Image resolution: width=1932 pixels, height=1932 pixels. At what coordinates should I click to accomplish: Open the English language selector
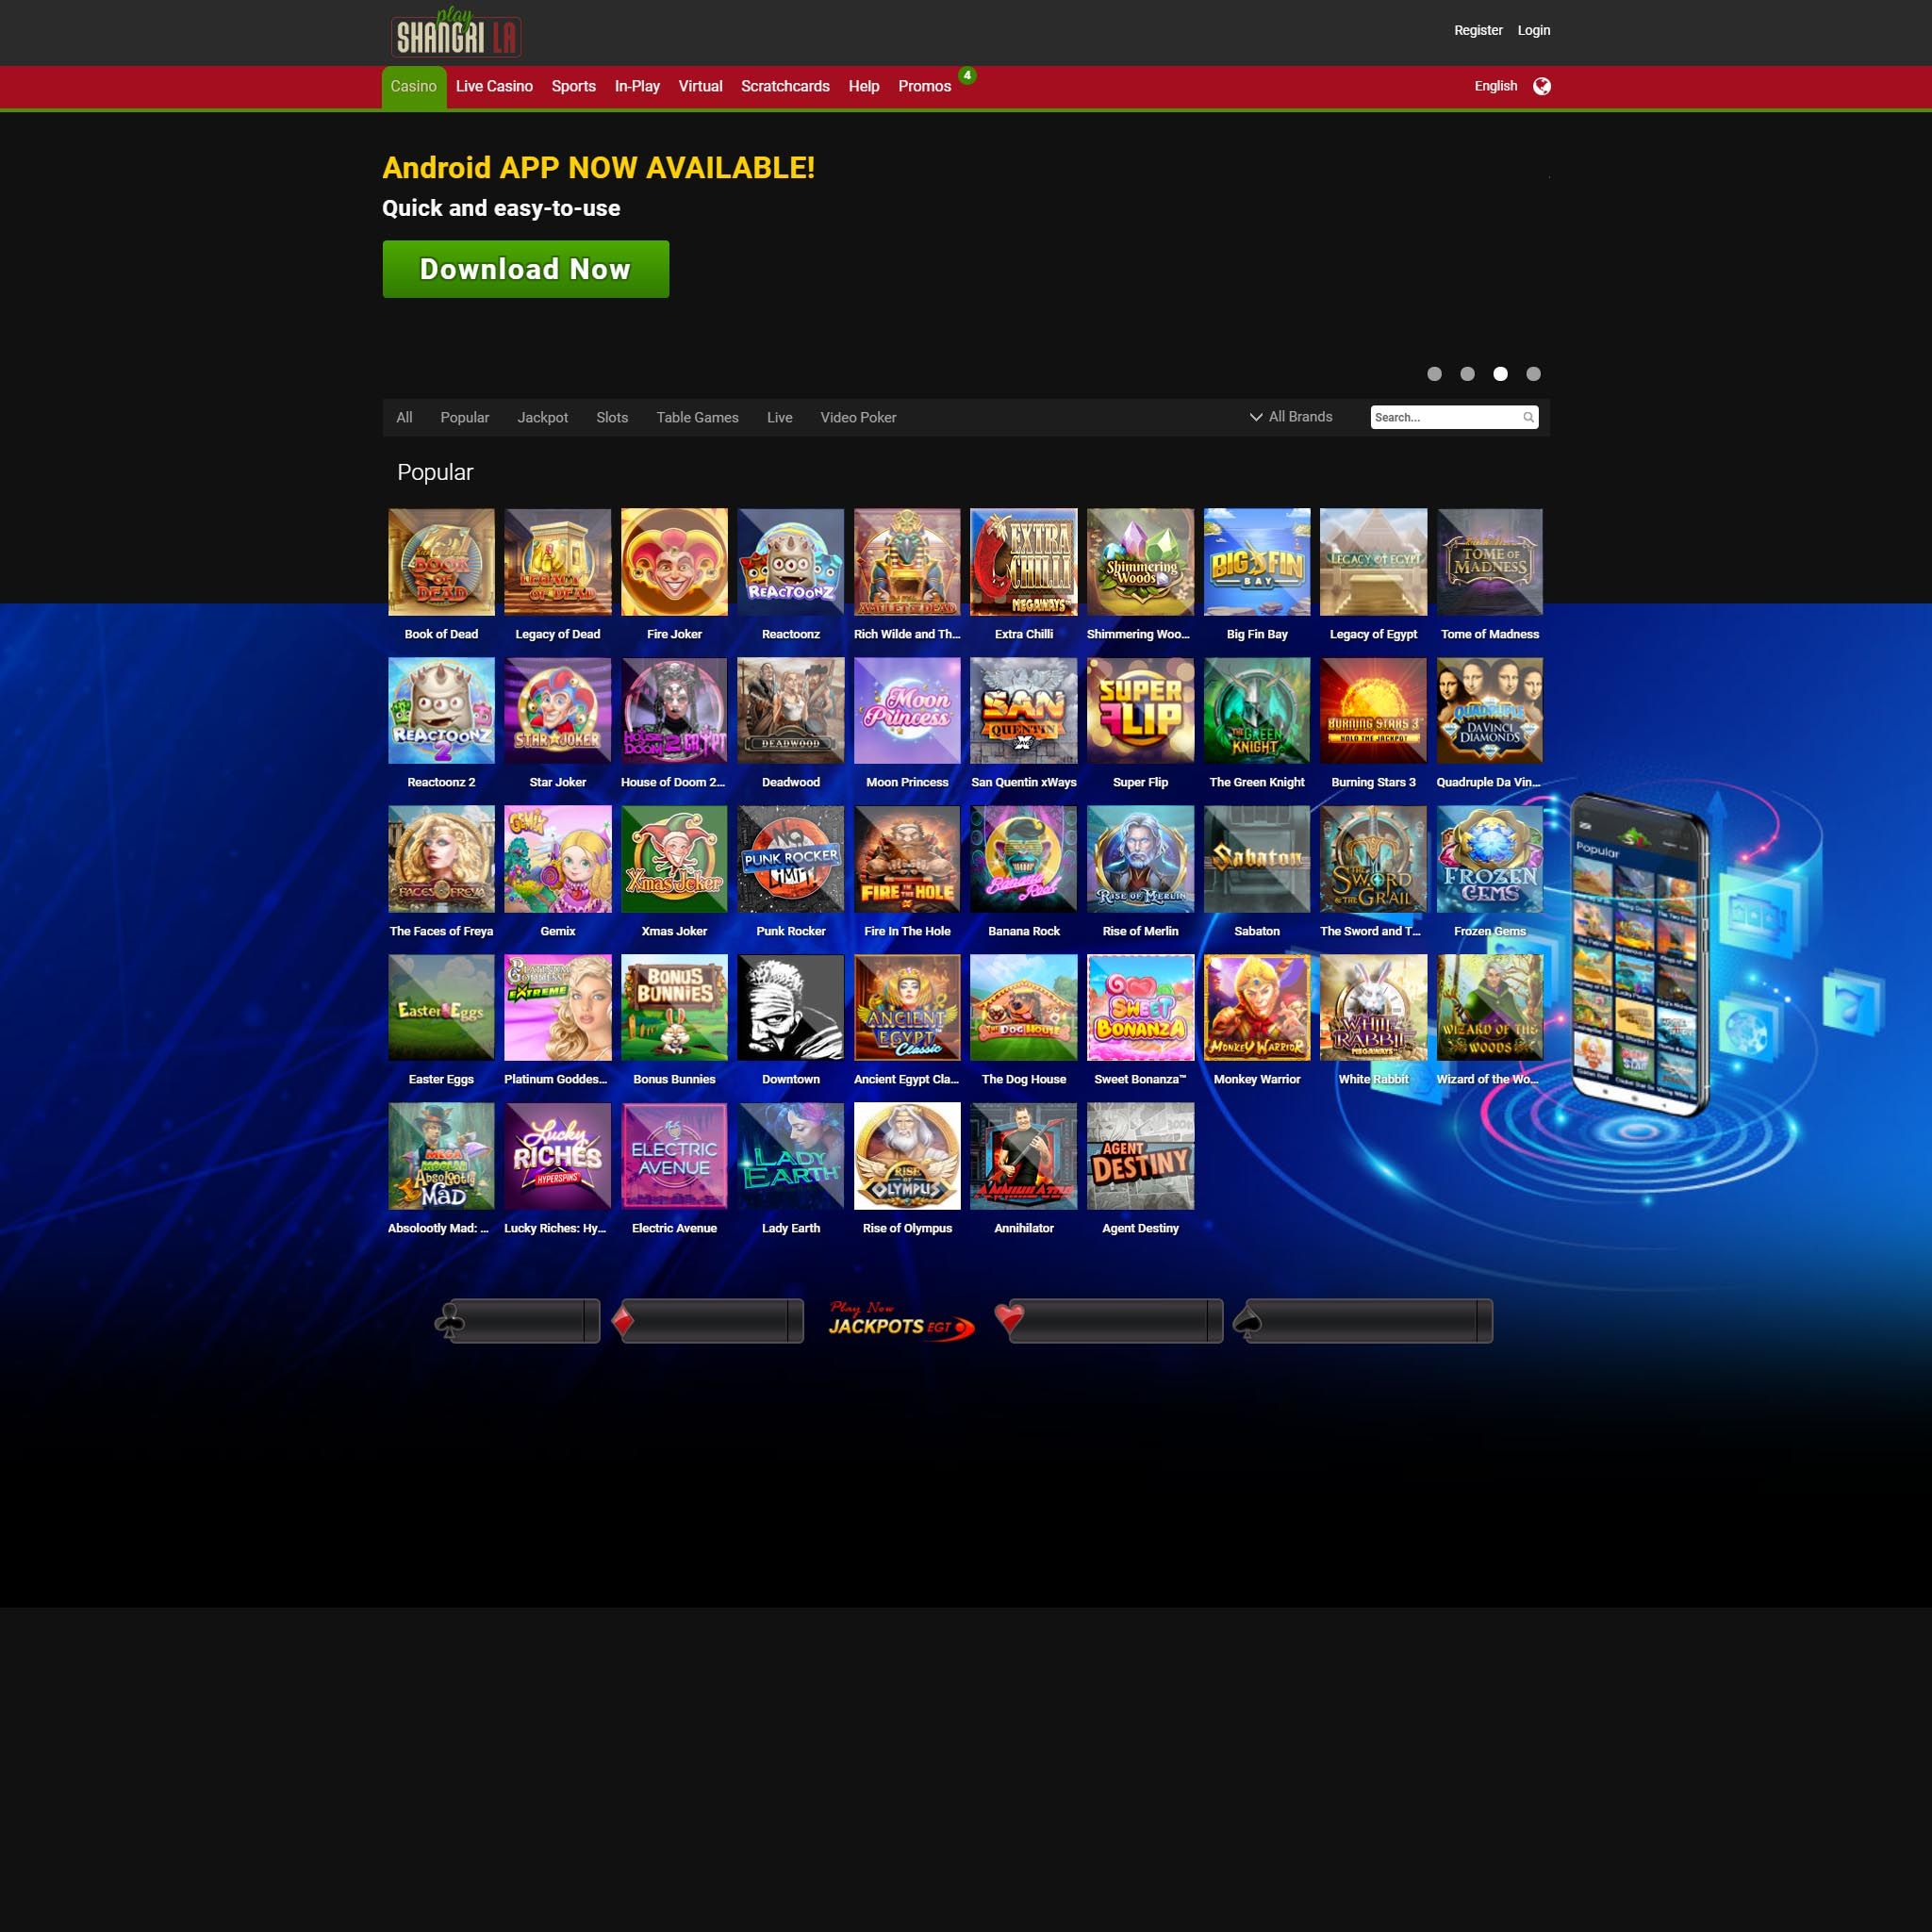[x=1495, y=86]
